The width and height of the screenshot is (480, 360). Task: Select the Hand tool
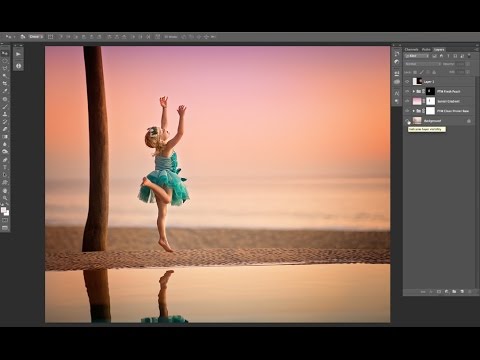tap(5, 191)
